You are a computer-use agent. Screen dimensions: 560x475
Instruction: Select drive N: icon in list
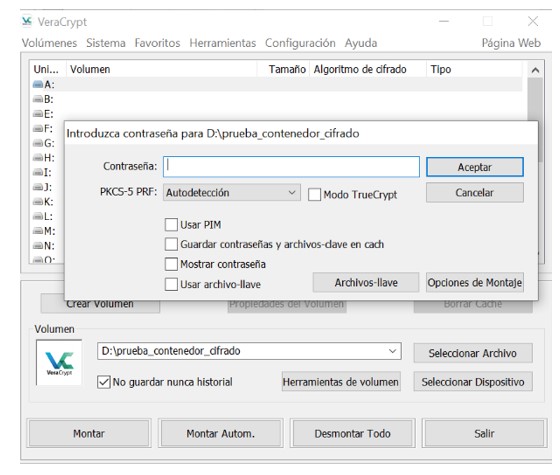38,246
